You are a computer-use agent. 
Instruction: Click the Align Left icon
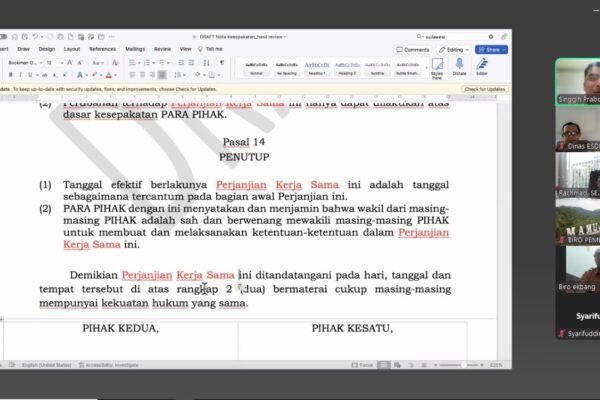pos(132,75)
